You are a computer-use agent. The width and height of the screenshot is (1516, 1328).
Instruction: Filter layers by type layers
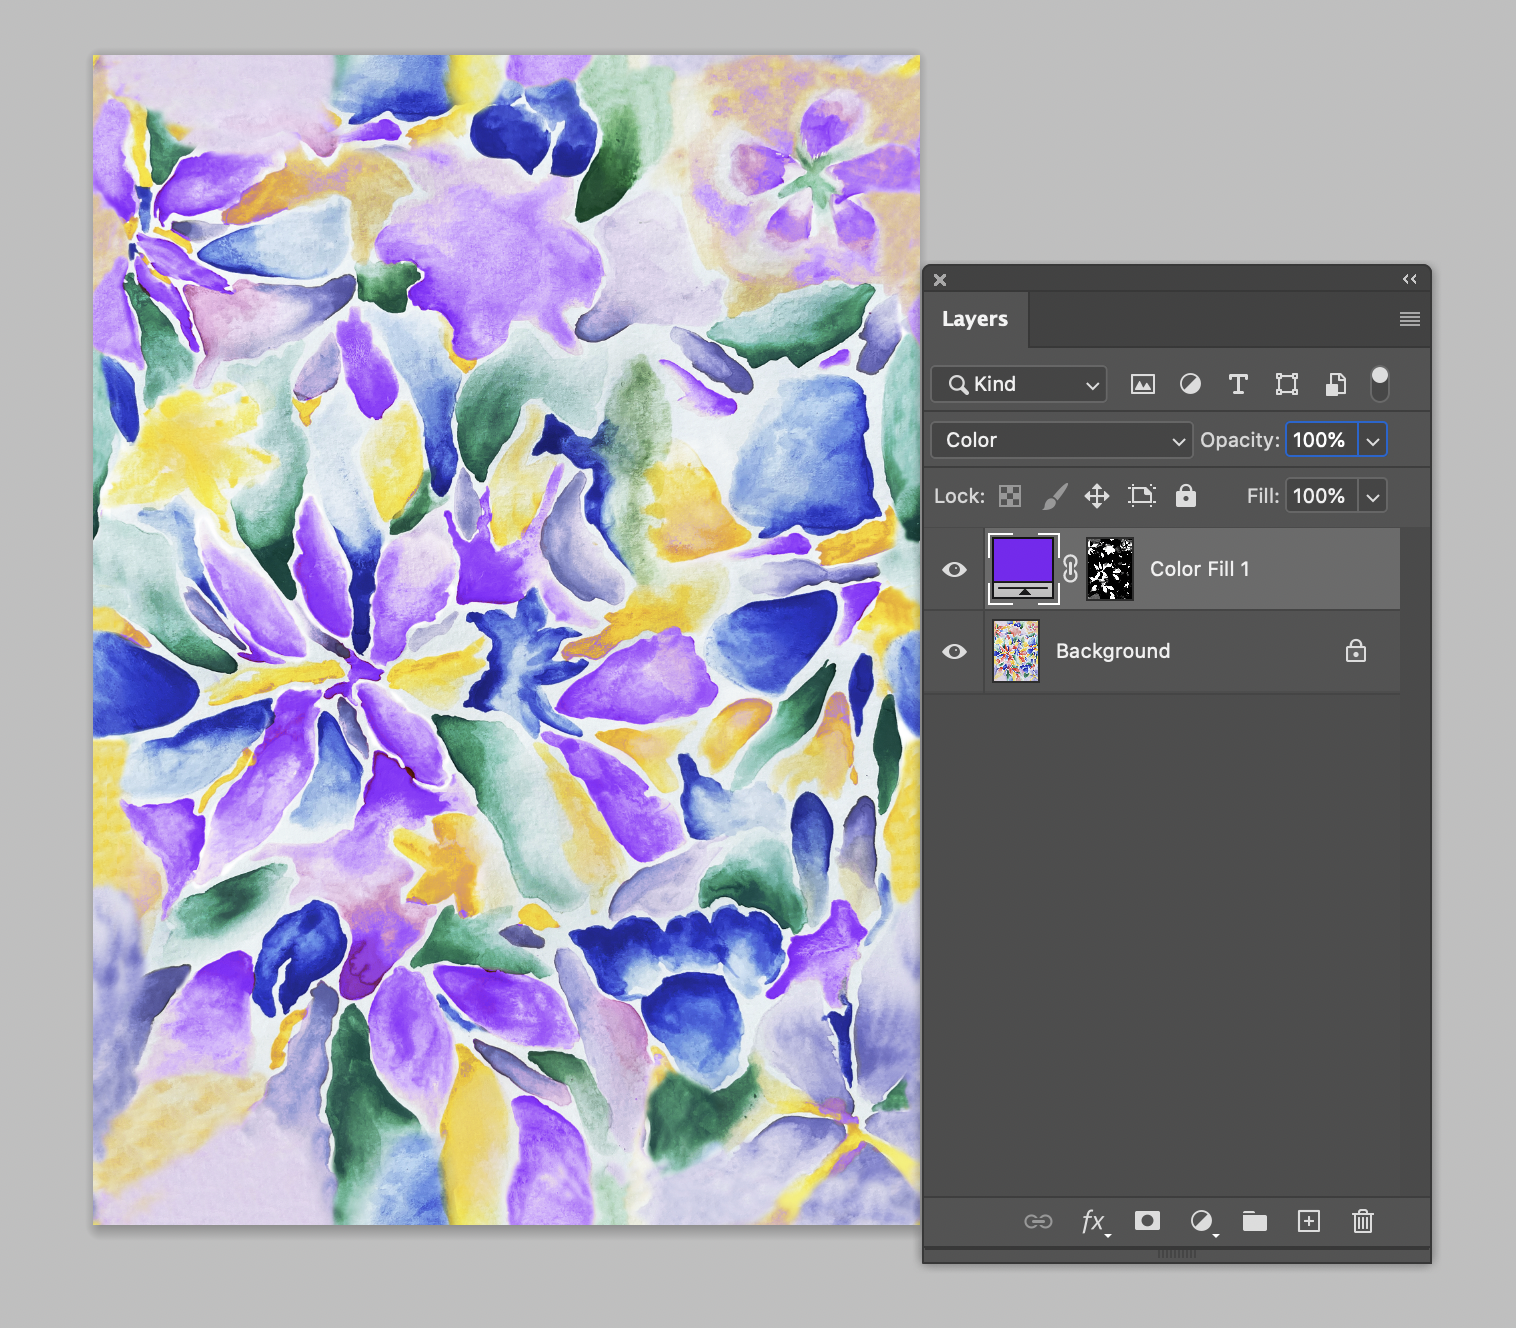coord(1238,384)
